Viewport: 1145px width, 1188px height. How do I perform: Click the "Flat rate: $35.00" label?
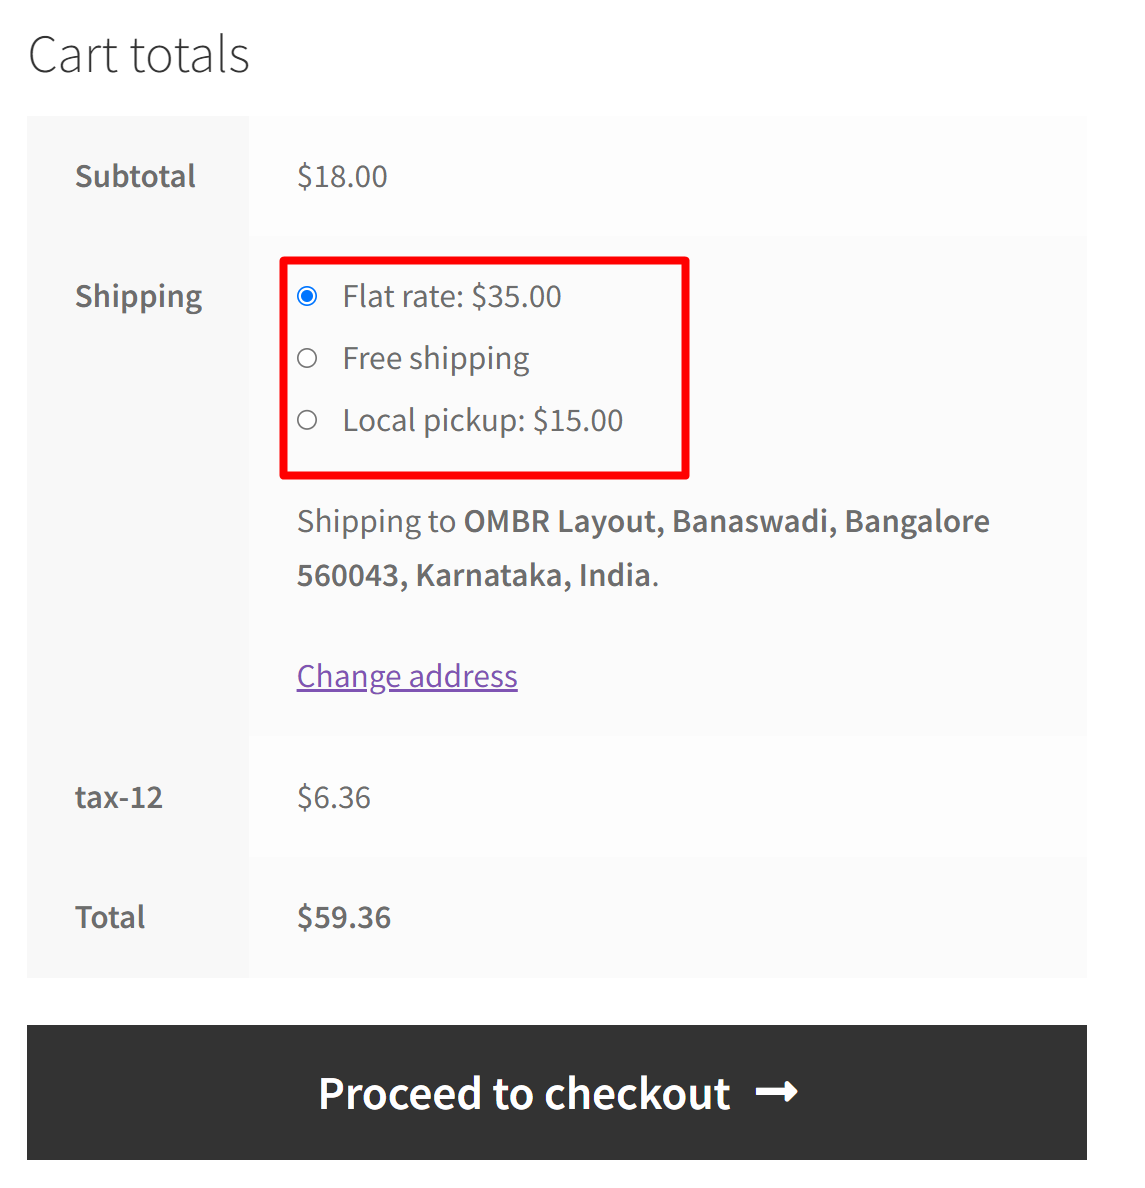(x=452, y=297)
